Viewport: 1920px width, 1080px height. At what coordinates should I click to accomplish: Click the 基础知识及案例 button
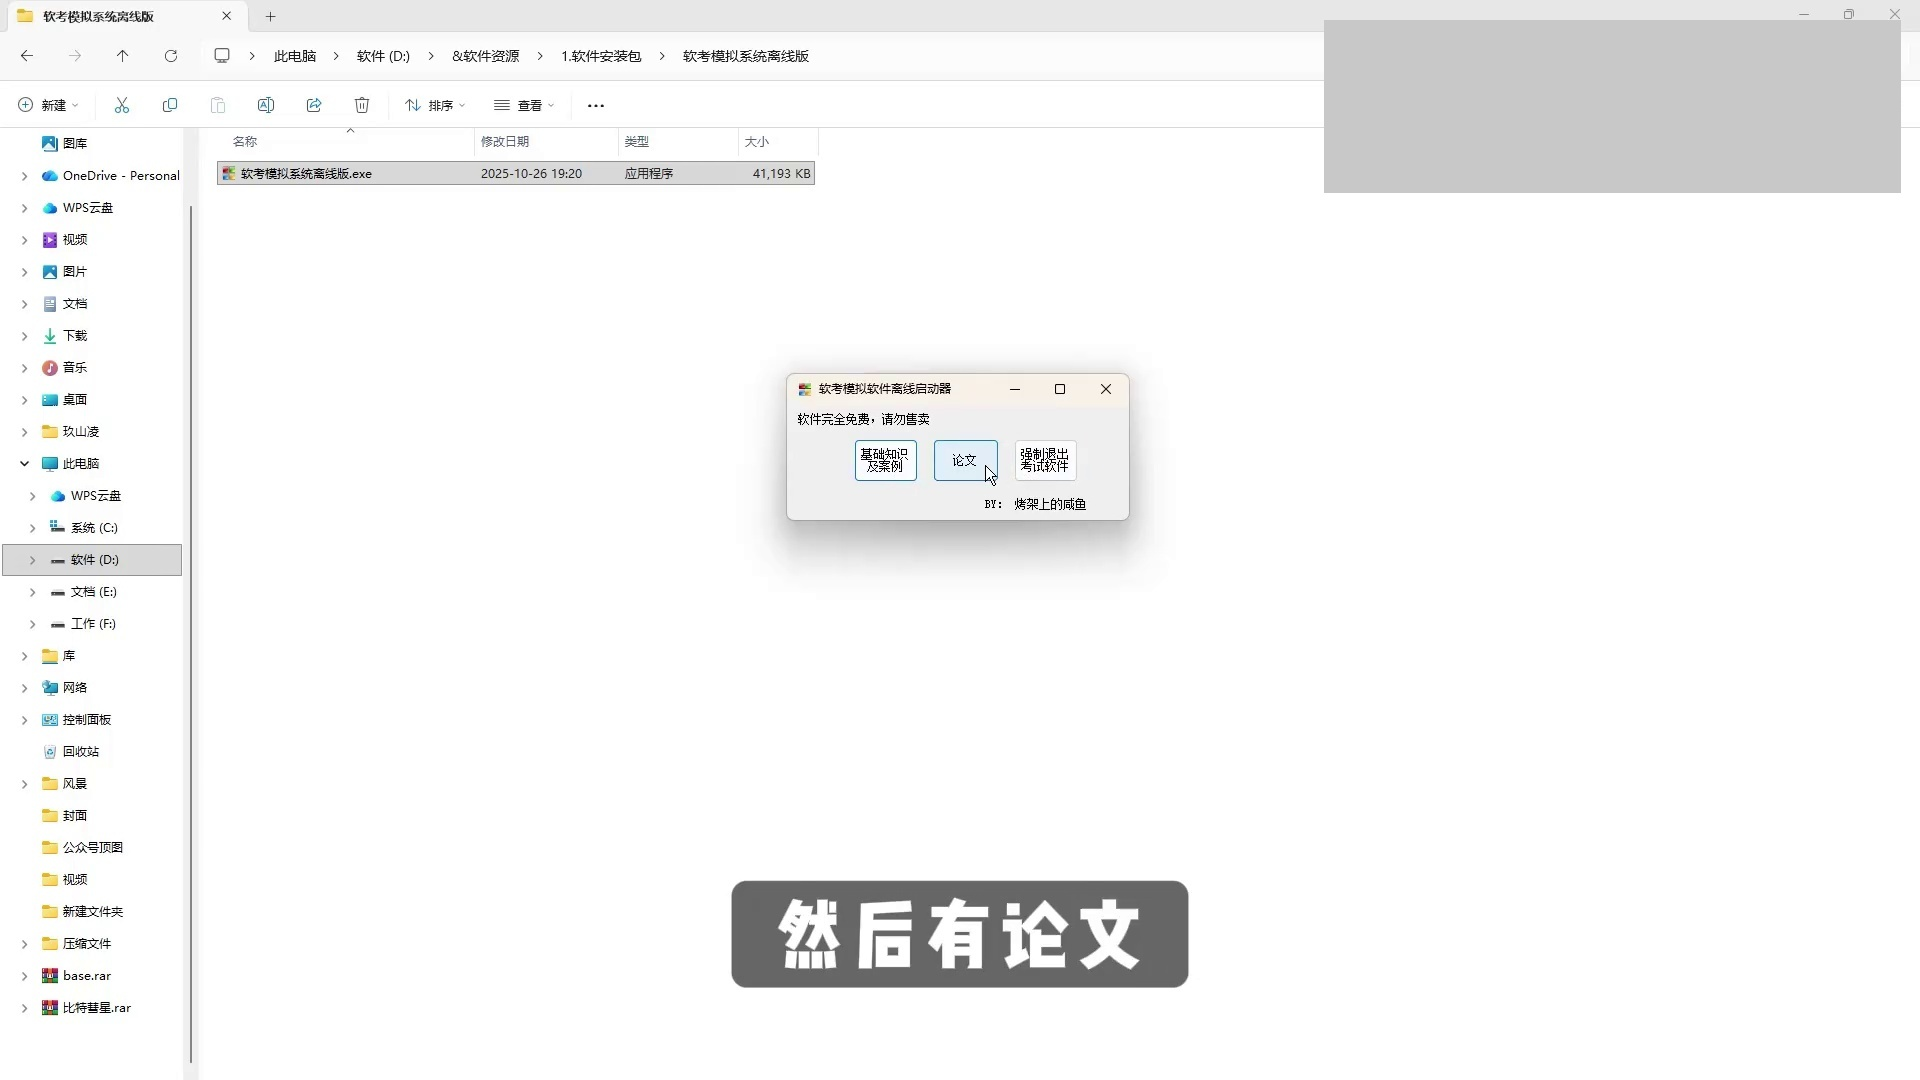coord(885,460)
